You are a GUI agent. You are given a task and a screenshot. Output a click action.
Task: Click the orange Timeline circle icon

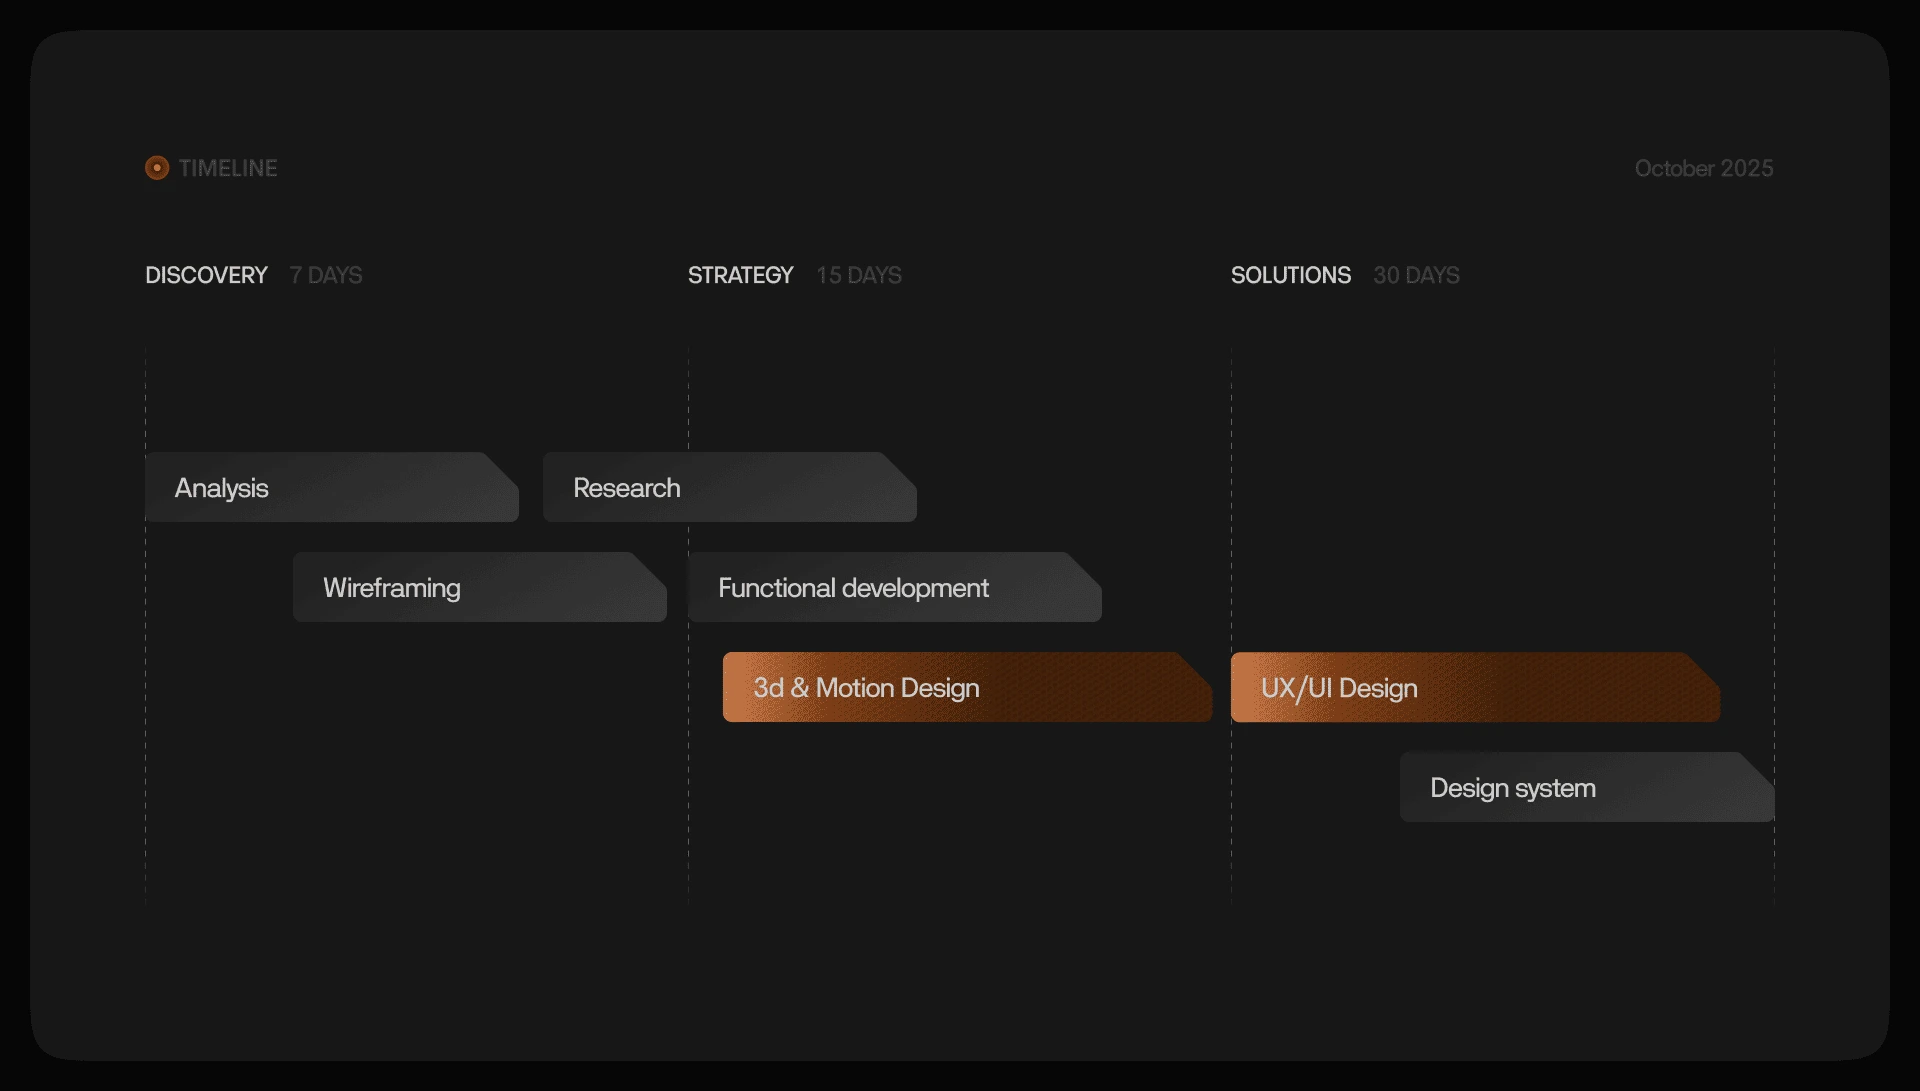tap(157, 168)
